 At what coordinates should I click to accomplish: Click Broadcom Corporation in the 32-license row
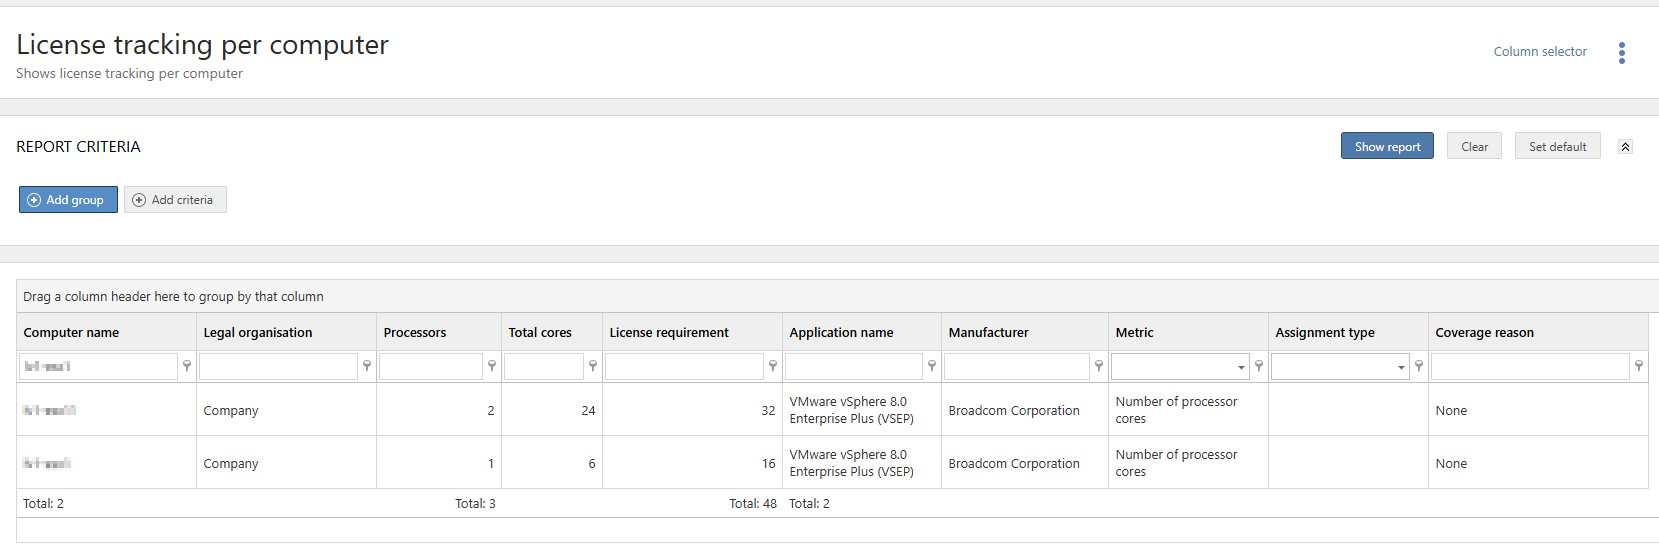1014,411
